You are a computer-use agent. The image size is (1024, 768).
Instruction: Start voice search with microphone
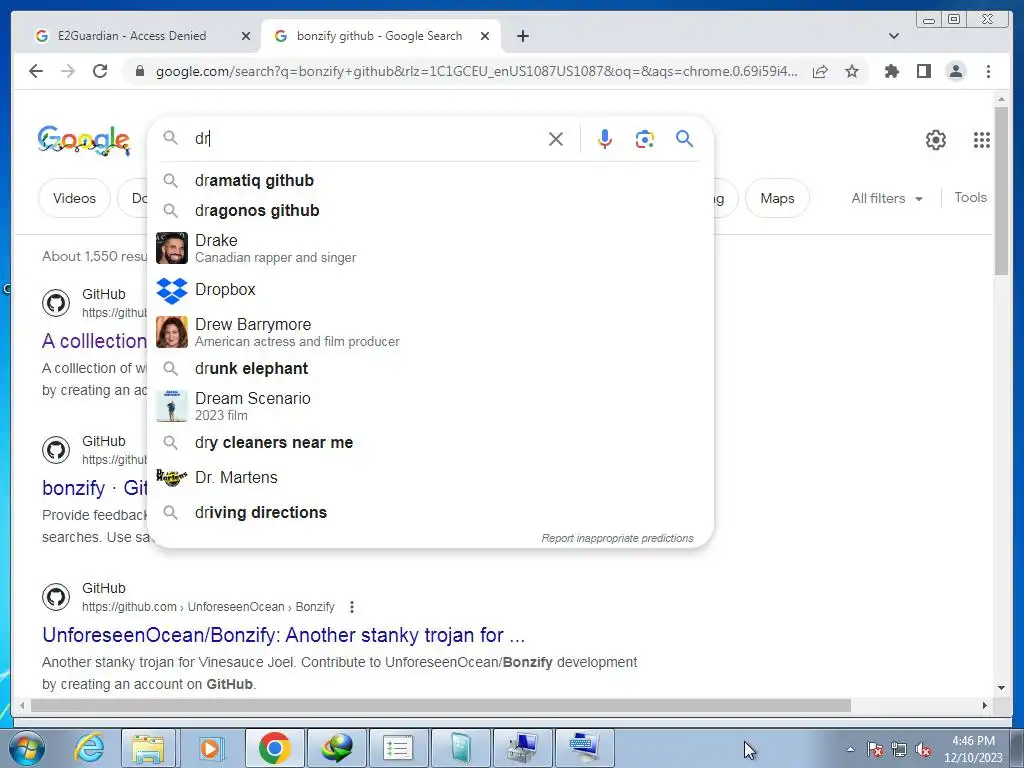pos(605,138)
